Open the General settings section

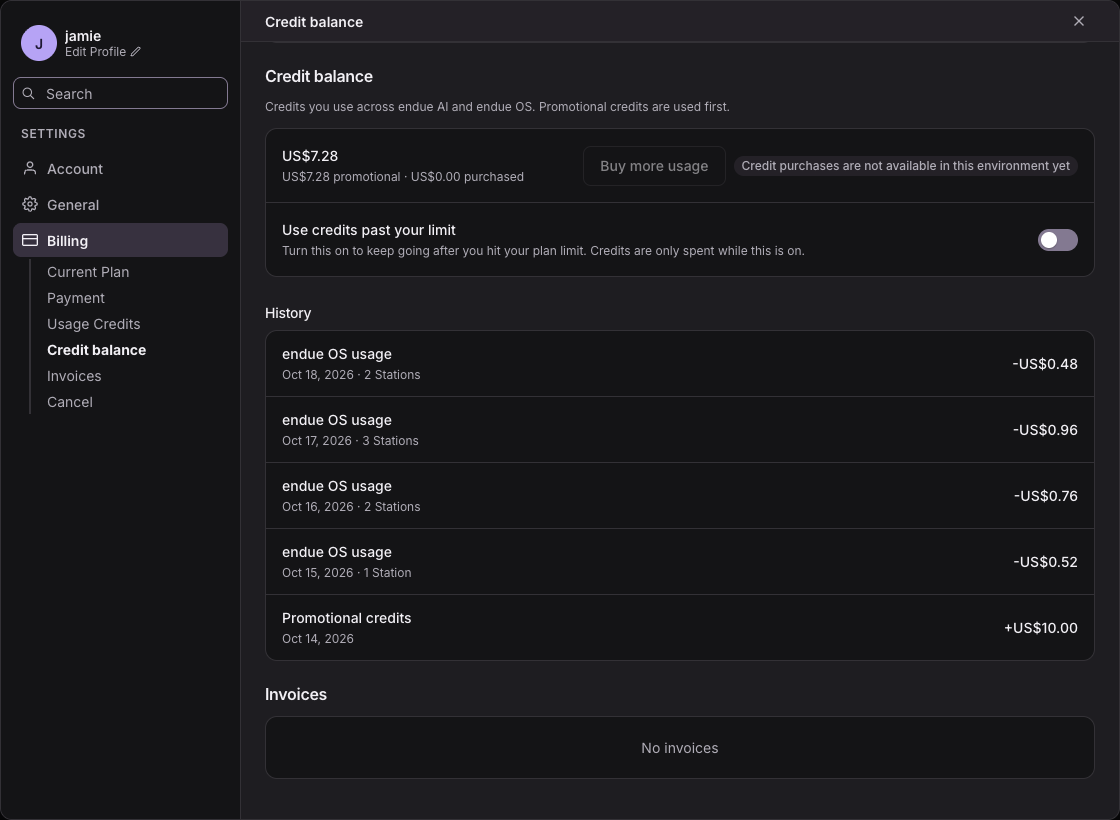(x=120, y=204)
